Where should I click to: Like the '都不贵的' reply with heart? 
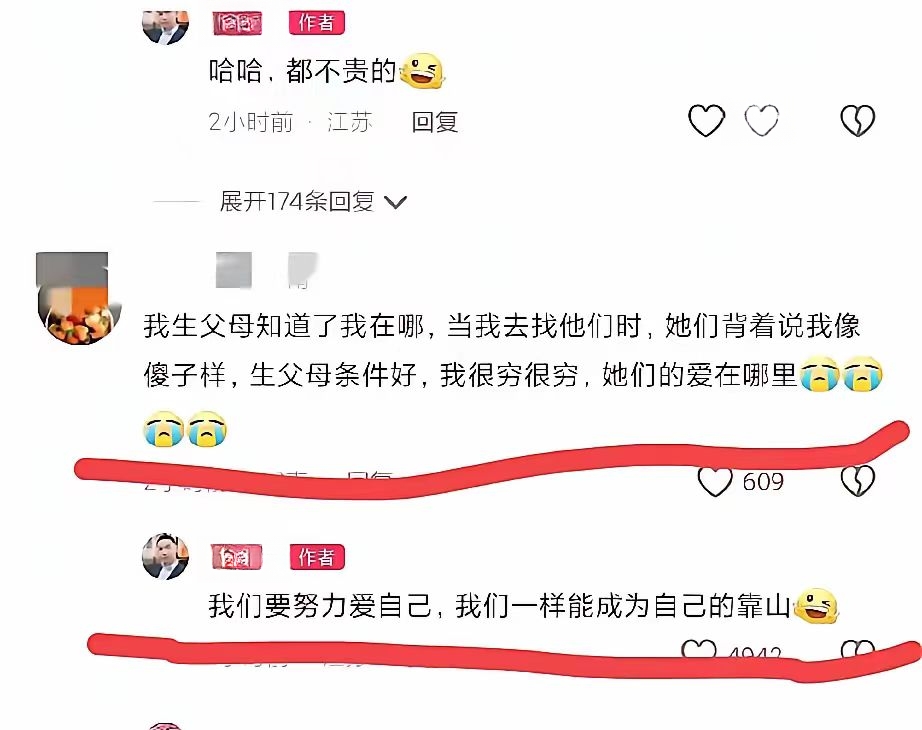pyautogui.click(x=706, y=121)
